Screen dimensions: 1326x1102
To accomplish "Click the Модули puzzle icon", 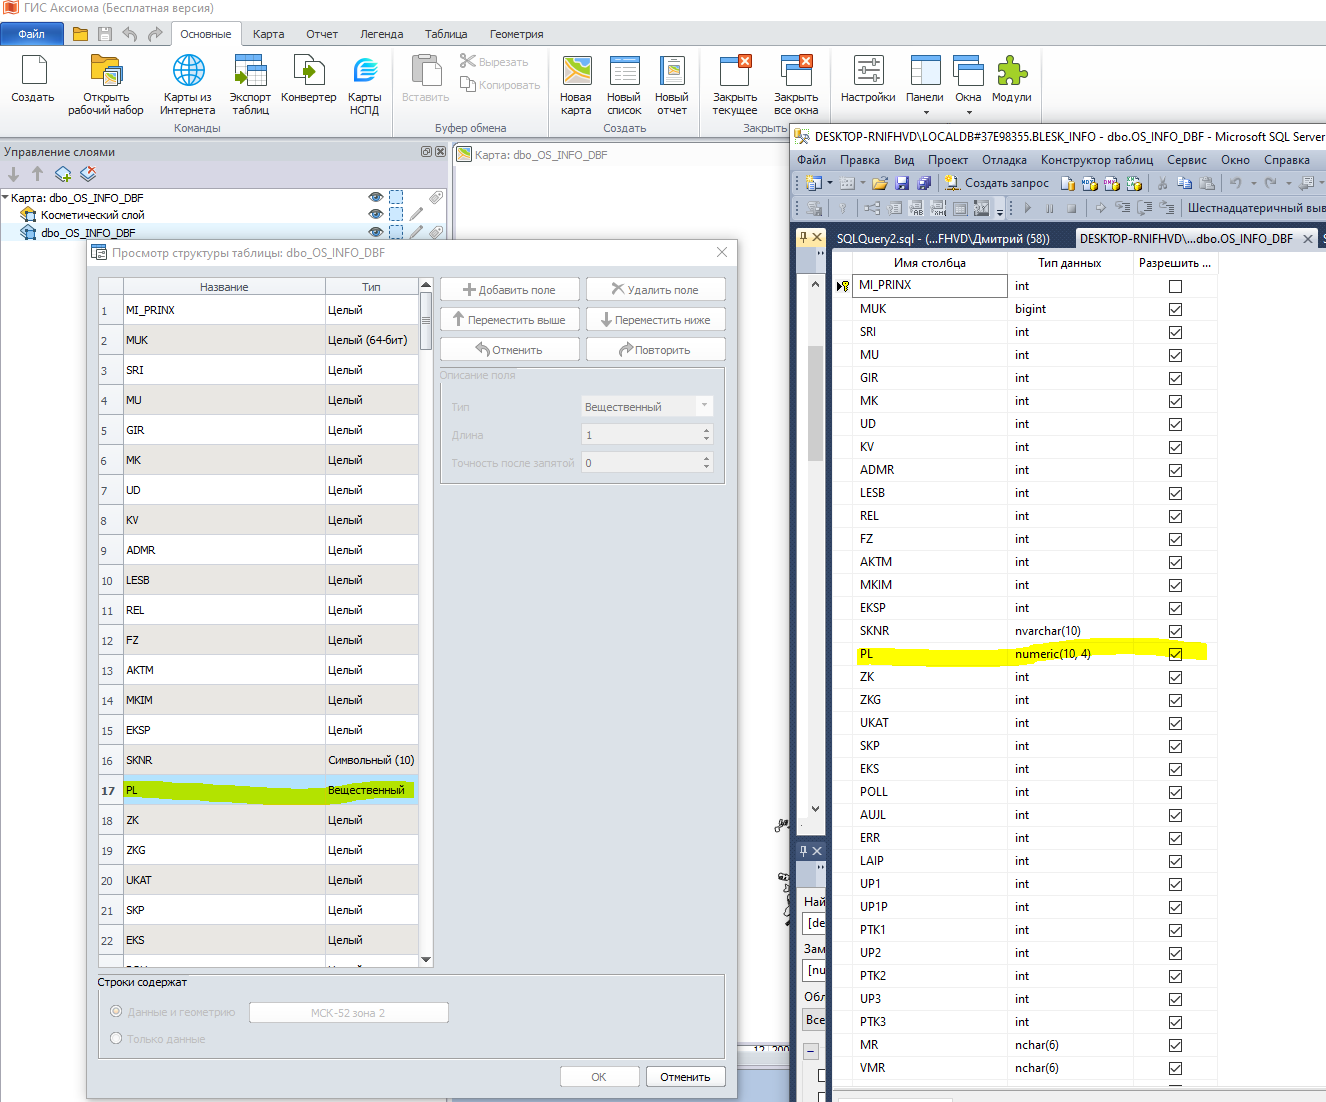I will tap(1011, 72).
